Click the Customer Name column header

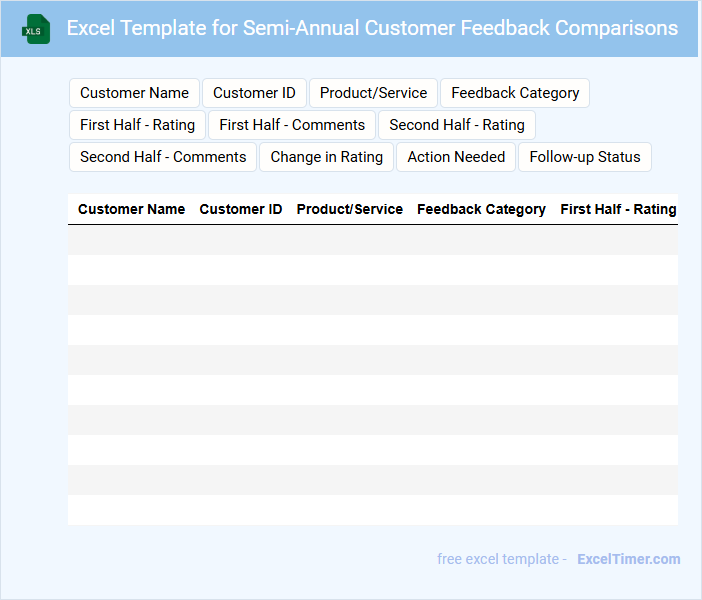click(131, 209)
